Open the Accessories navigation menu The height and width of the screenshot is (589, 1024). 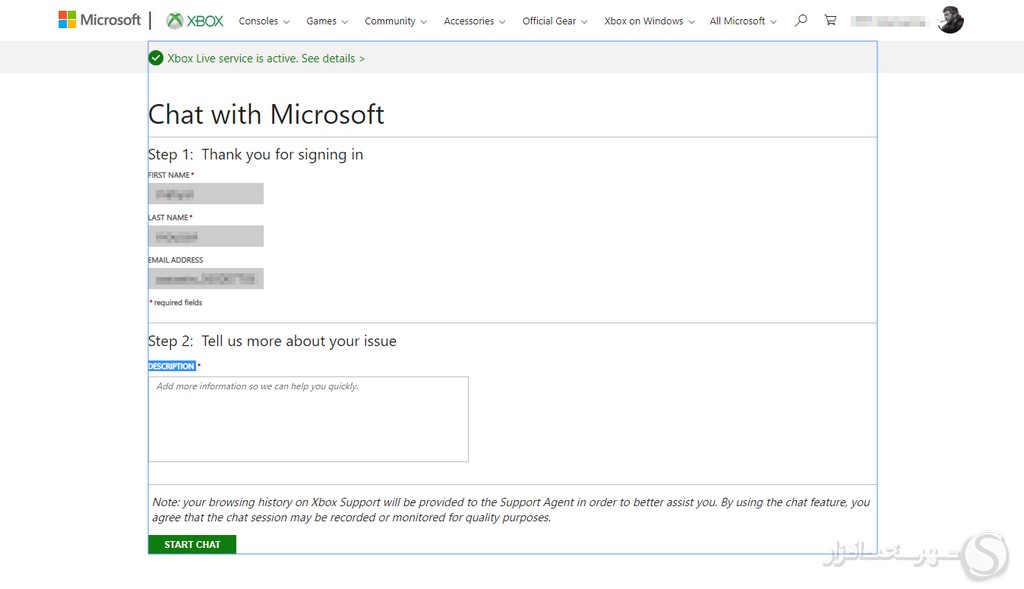pos(474,21)
